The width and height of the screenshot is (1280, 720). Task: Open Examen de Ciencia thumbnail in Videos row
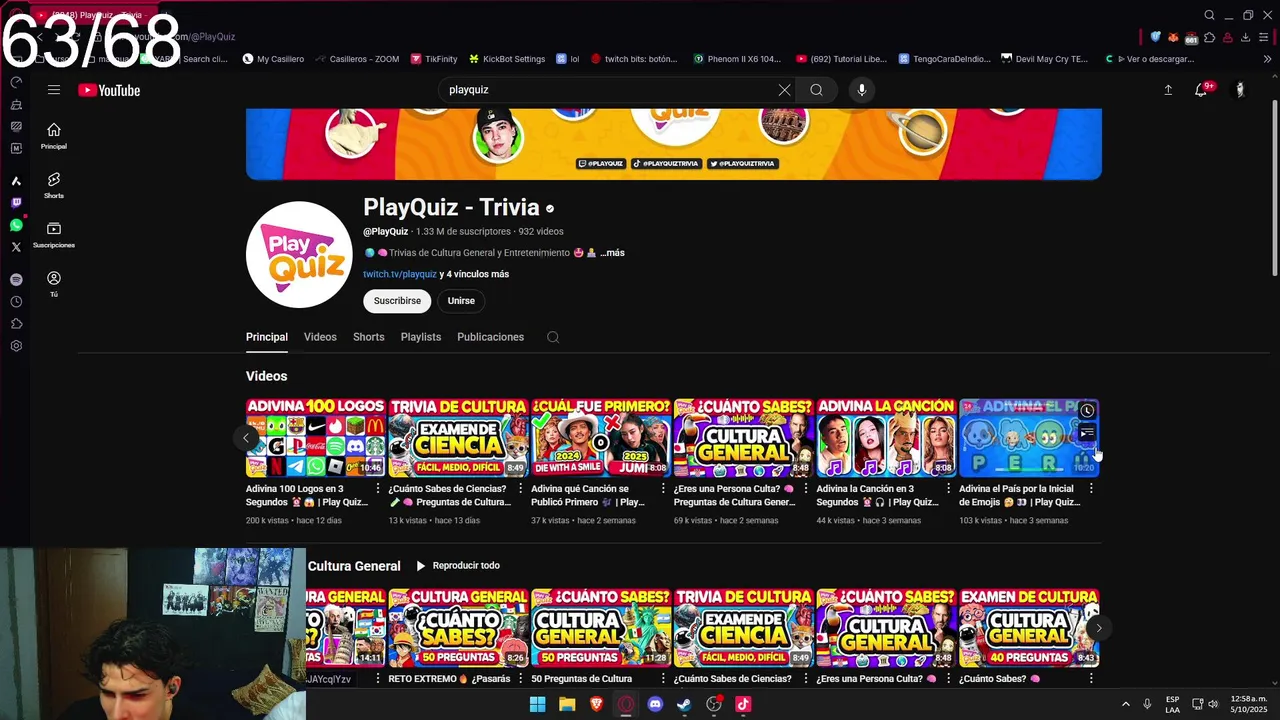(x=458, y=438)
